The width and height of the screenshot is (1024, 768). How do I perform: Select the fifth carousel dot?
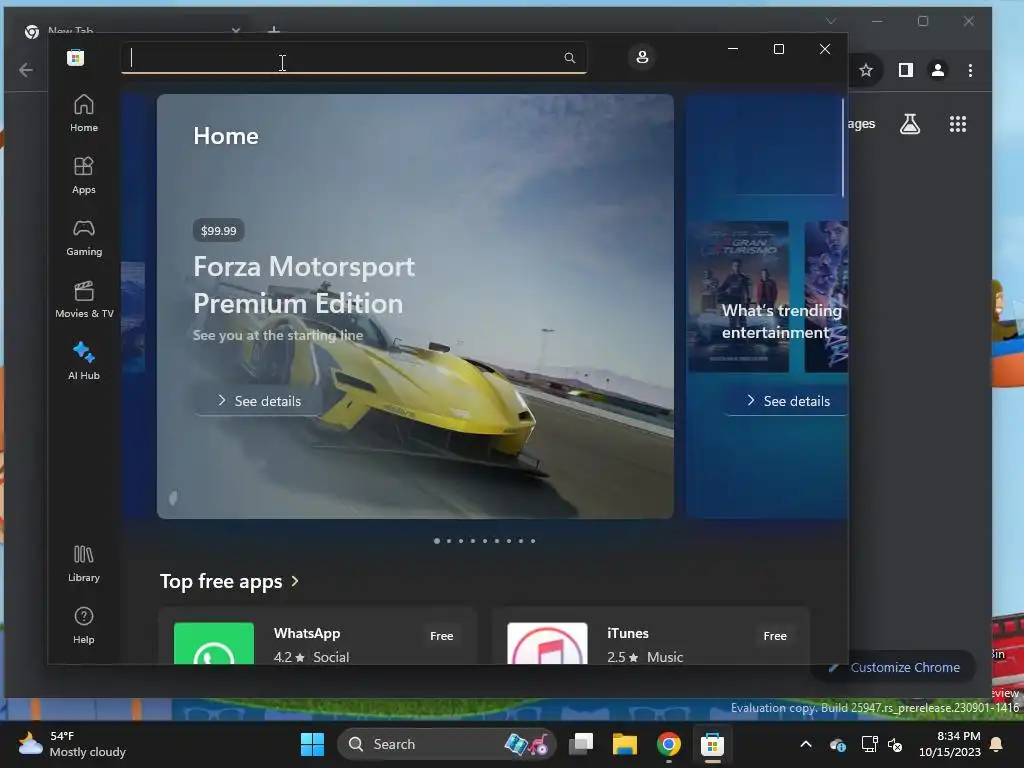coord(485,541)
